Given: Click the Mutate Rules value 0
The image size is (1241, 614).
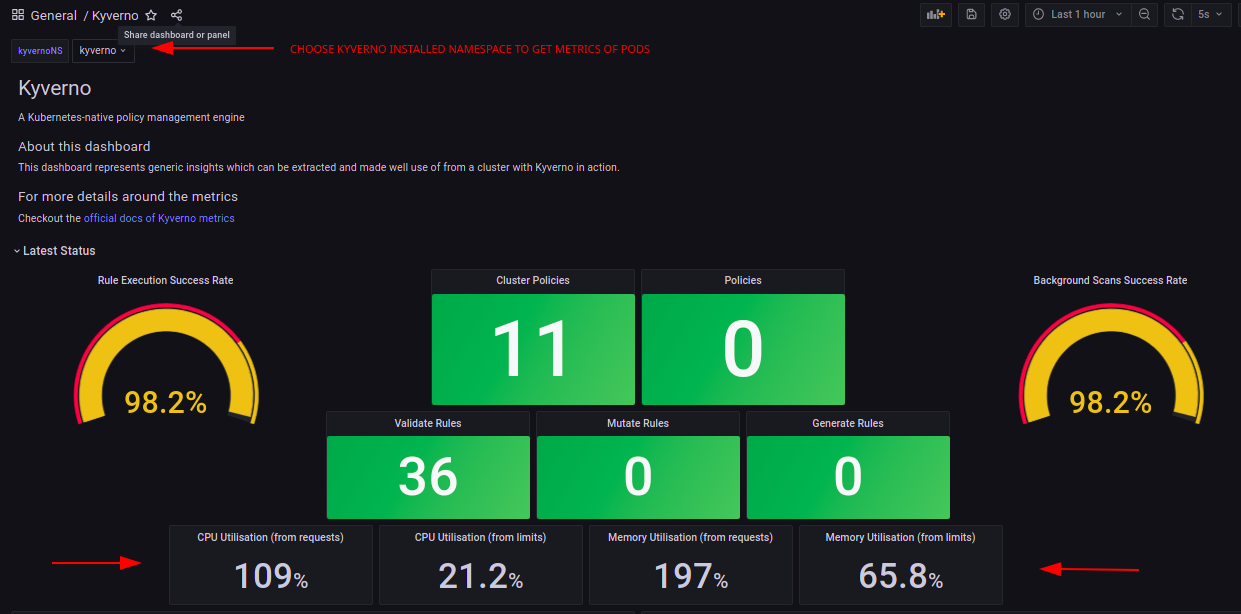Looking at the screenshot, I should tap(638, 477).
